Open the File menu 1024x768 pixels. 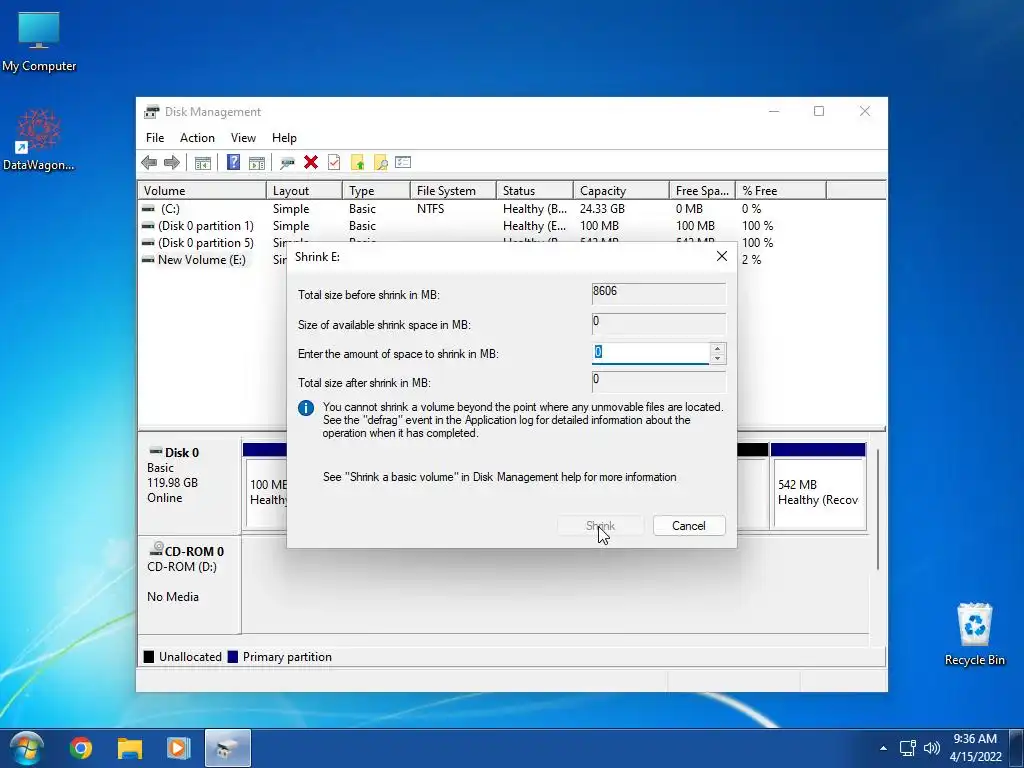(155, 138)
